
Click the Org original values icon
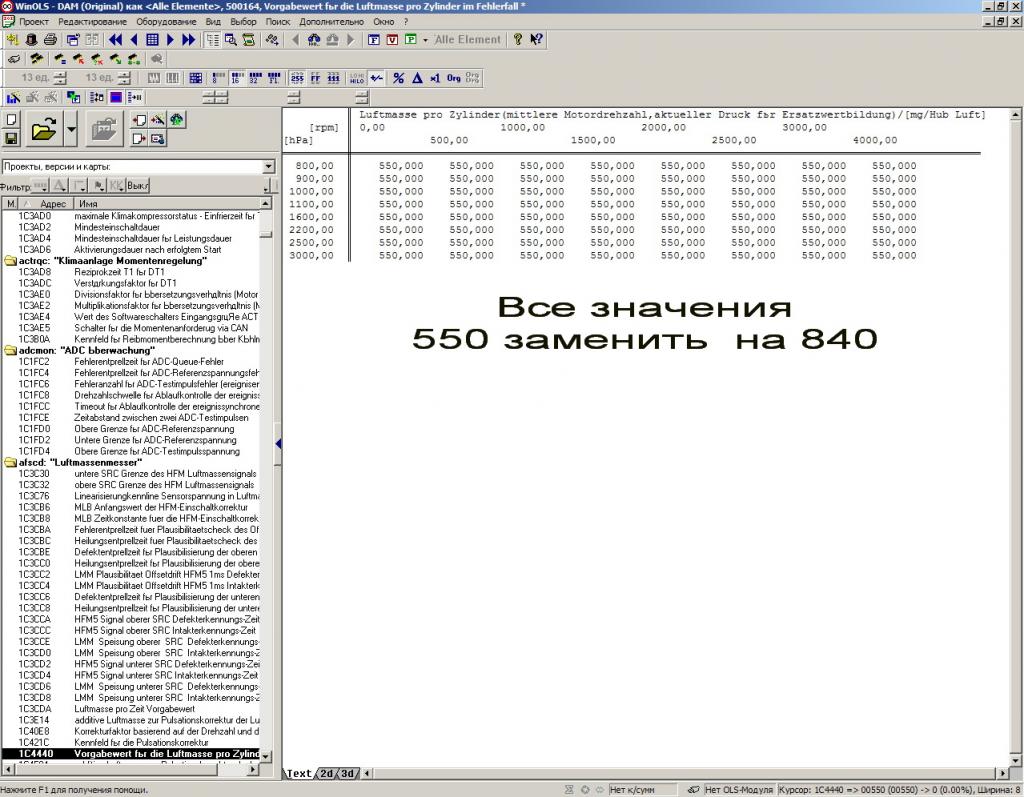pyautogui.click(x=453, y=78)
